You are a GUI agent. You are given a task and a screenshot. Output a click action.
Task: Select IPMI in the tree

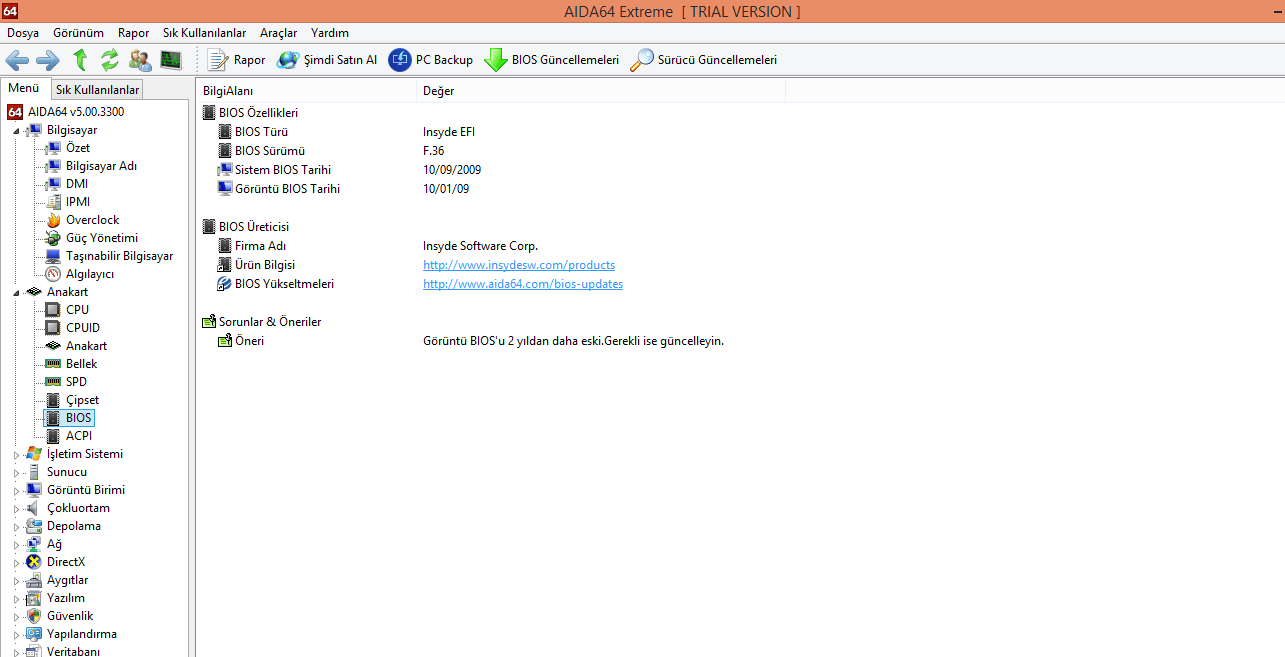coord(78,202)
